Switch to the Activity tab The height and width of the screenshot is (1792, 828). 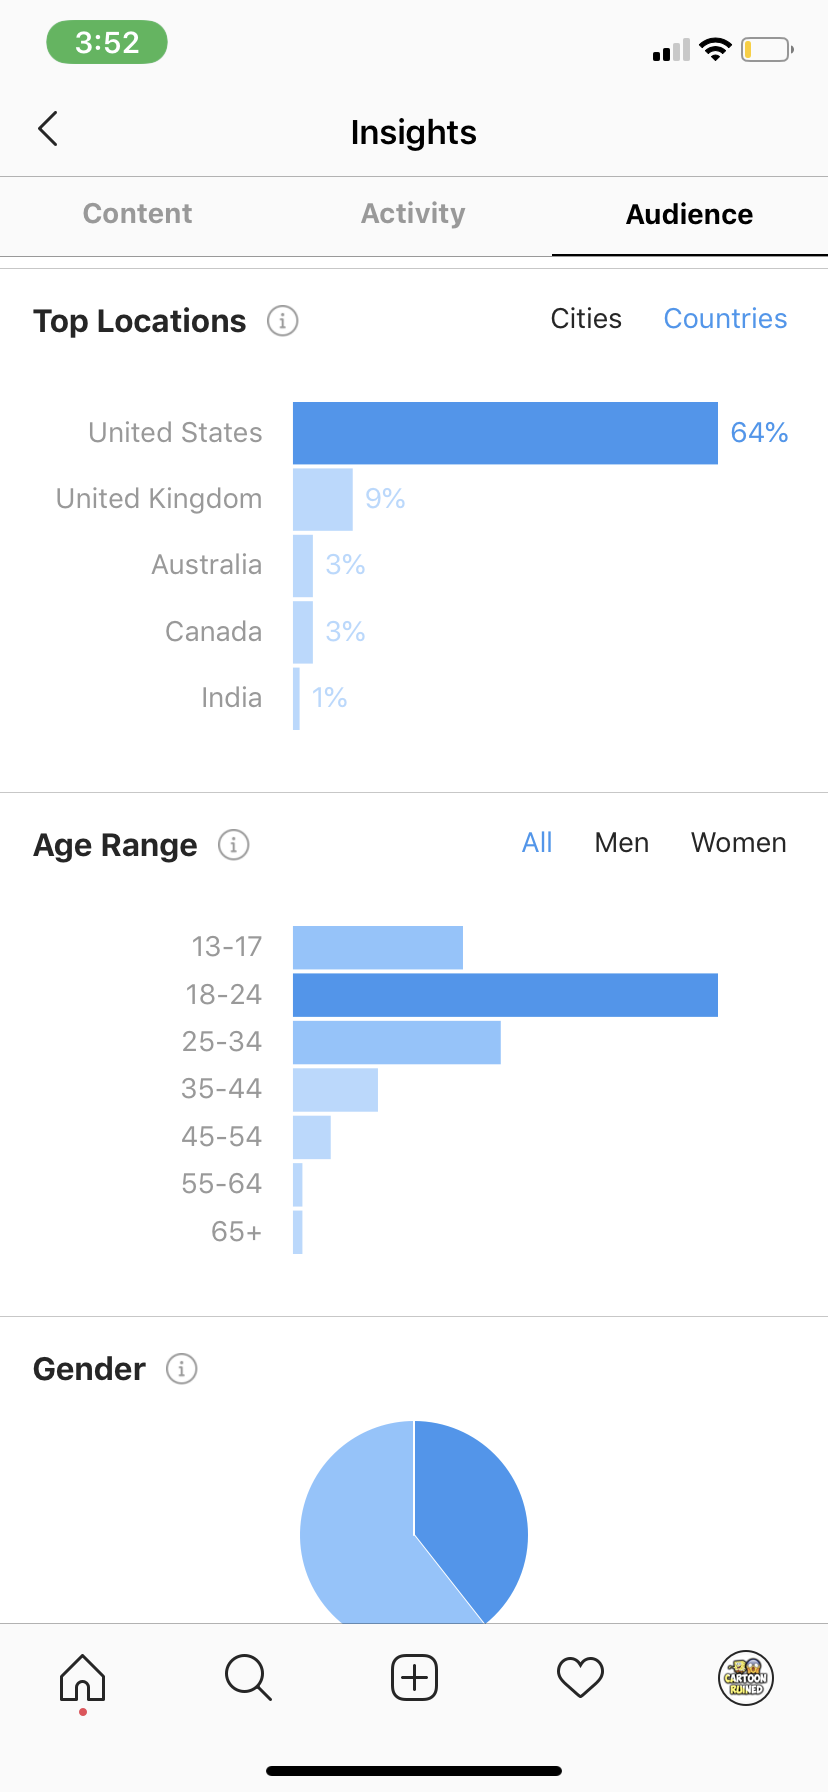(413, 214)
